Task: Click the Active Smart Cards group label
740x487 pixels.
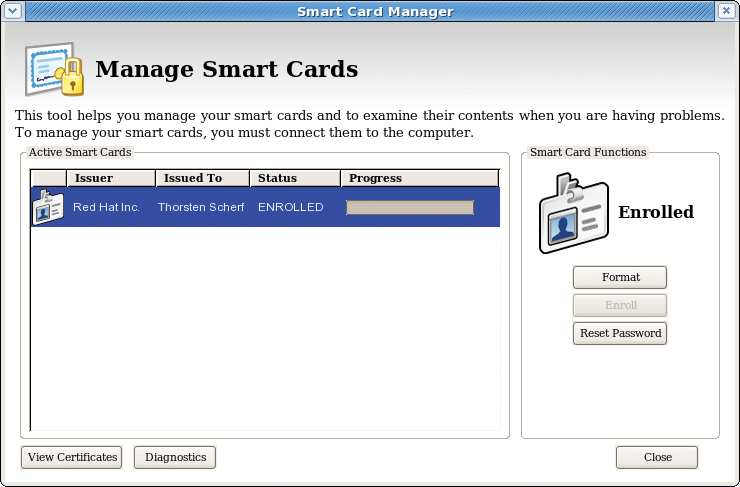Action: (80, 152)
